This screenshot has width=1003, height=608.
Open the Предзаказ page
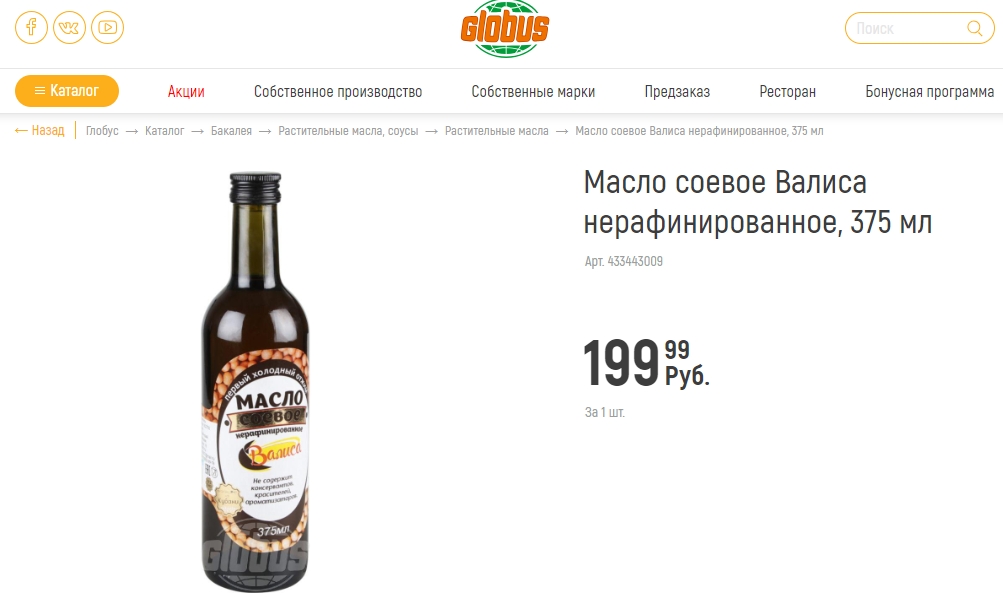click(x=677, y=92)
